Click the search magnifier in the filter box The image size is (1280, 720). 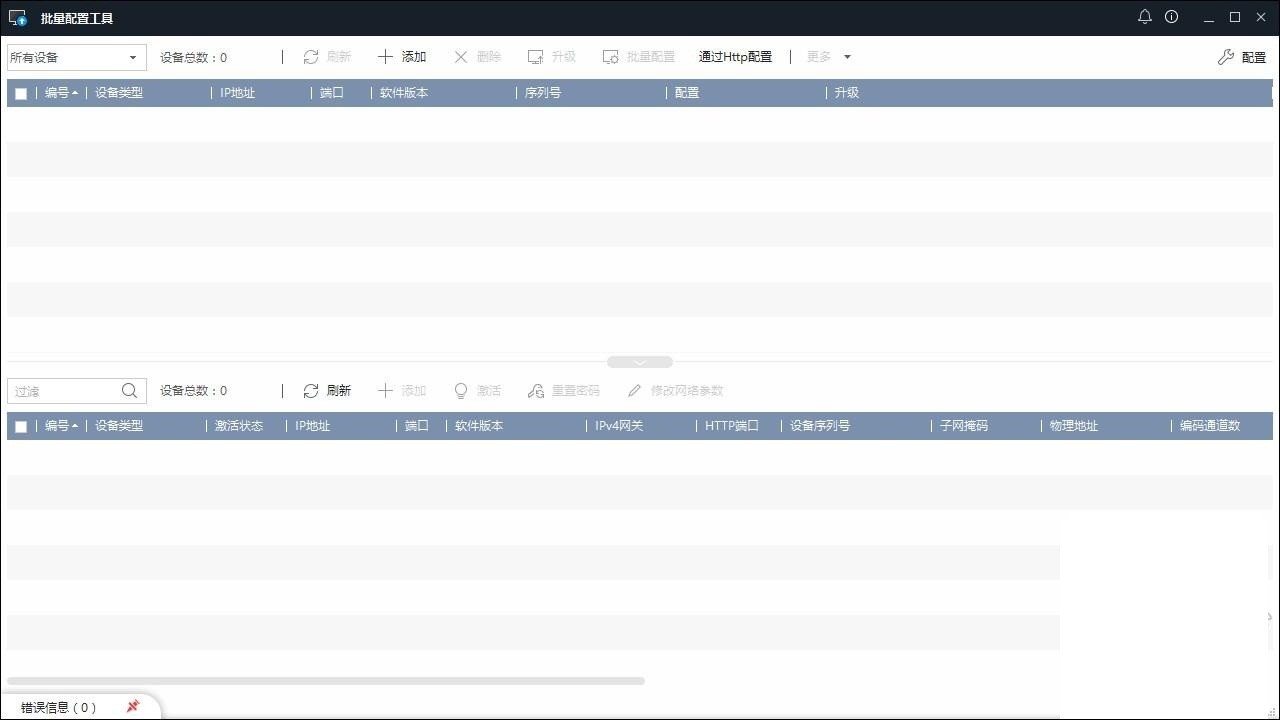[129, 390]
